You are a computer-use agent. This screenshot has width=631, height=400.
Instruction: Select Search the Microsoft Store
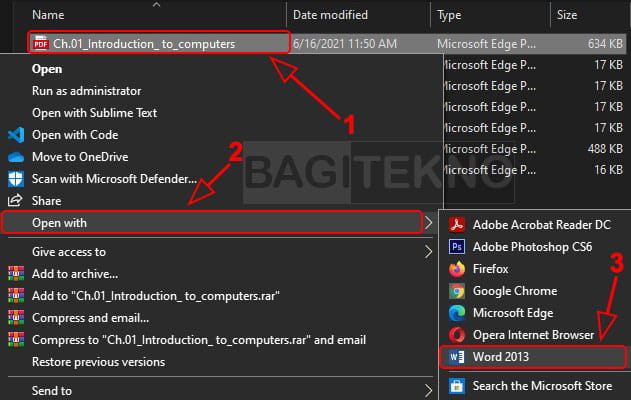[x=542, y=386]
